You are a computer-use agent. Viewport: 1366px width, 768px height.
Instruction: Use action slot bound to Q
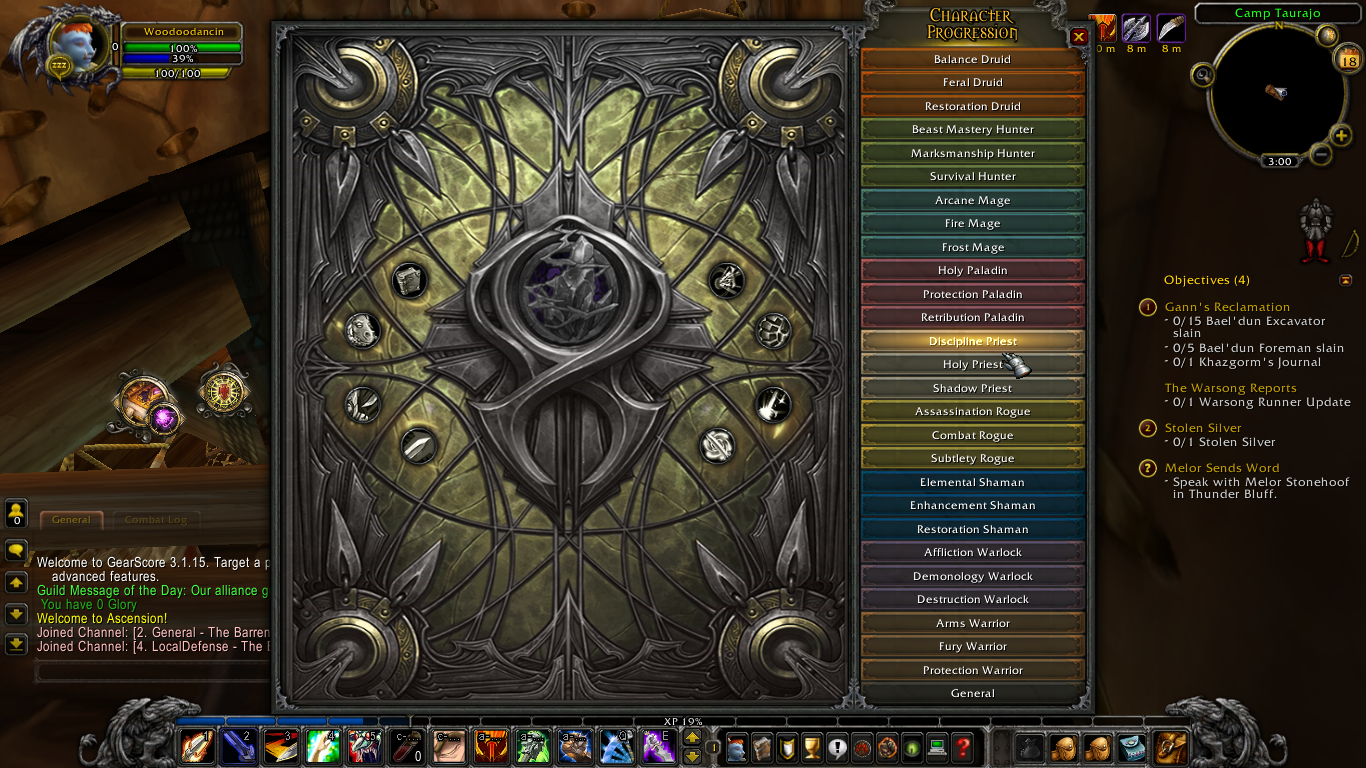coord(617,747)
